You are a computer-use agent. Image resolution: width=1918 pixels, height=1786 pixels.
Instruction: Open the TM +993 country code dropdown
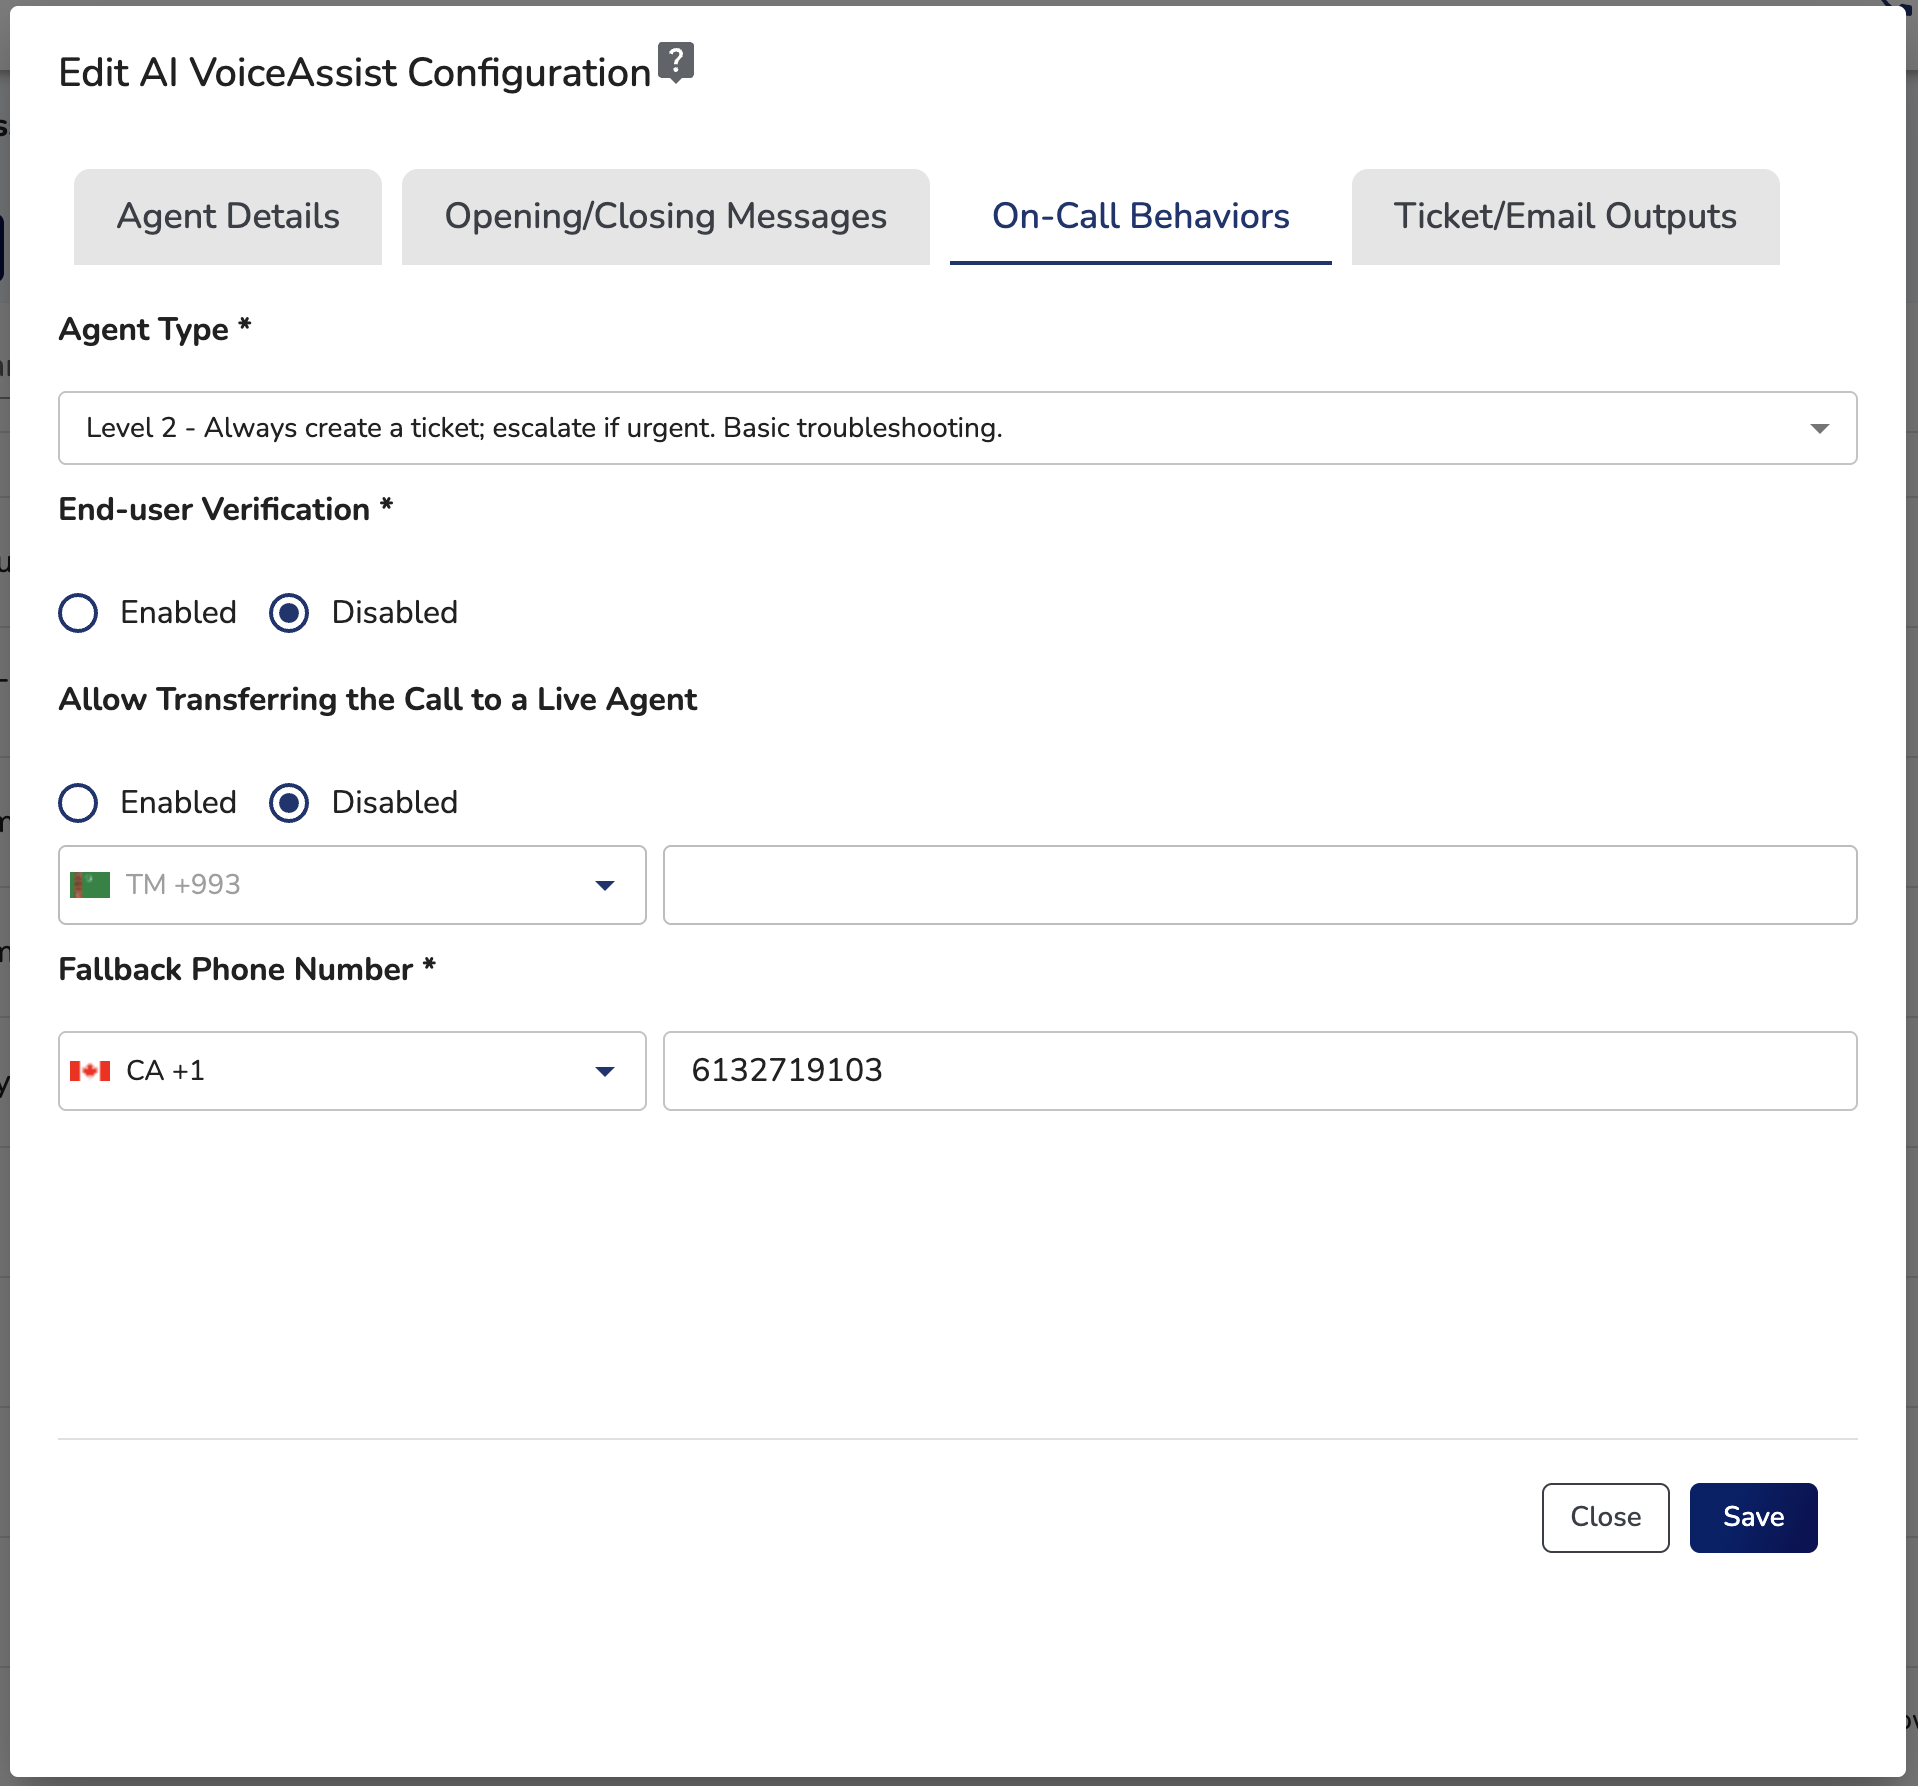pos(352,885)
